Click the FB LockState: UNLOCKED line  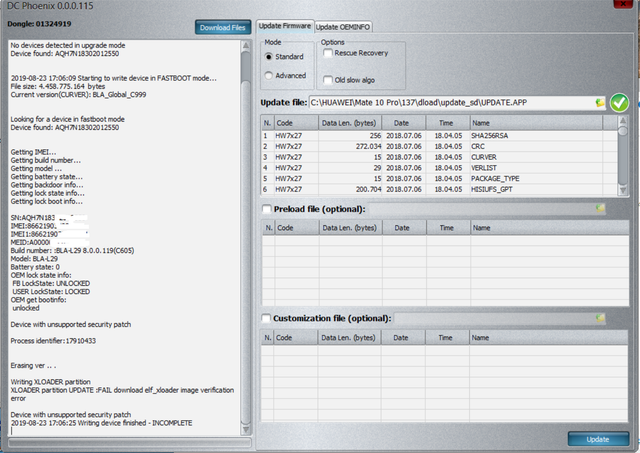click(51, 283)
